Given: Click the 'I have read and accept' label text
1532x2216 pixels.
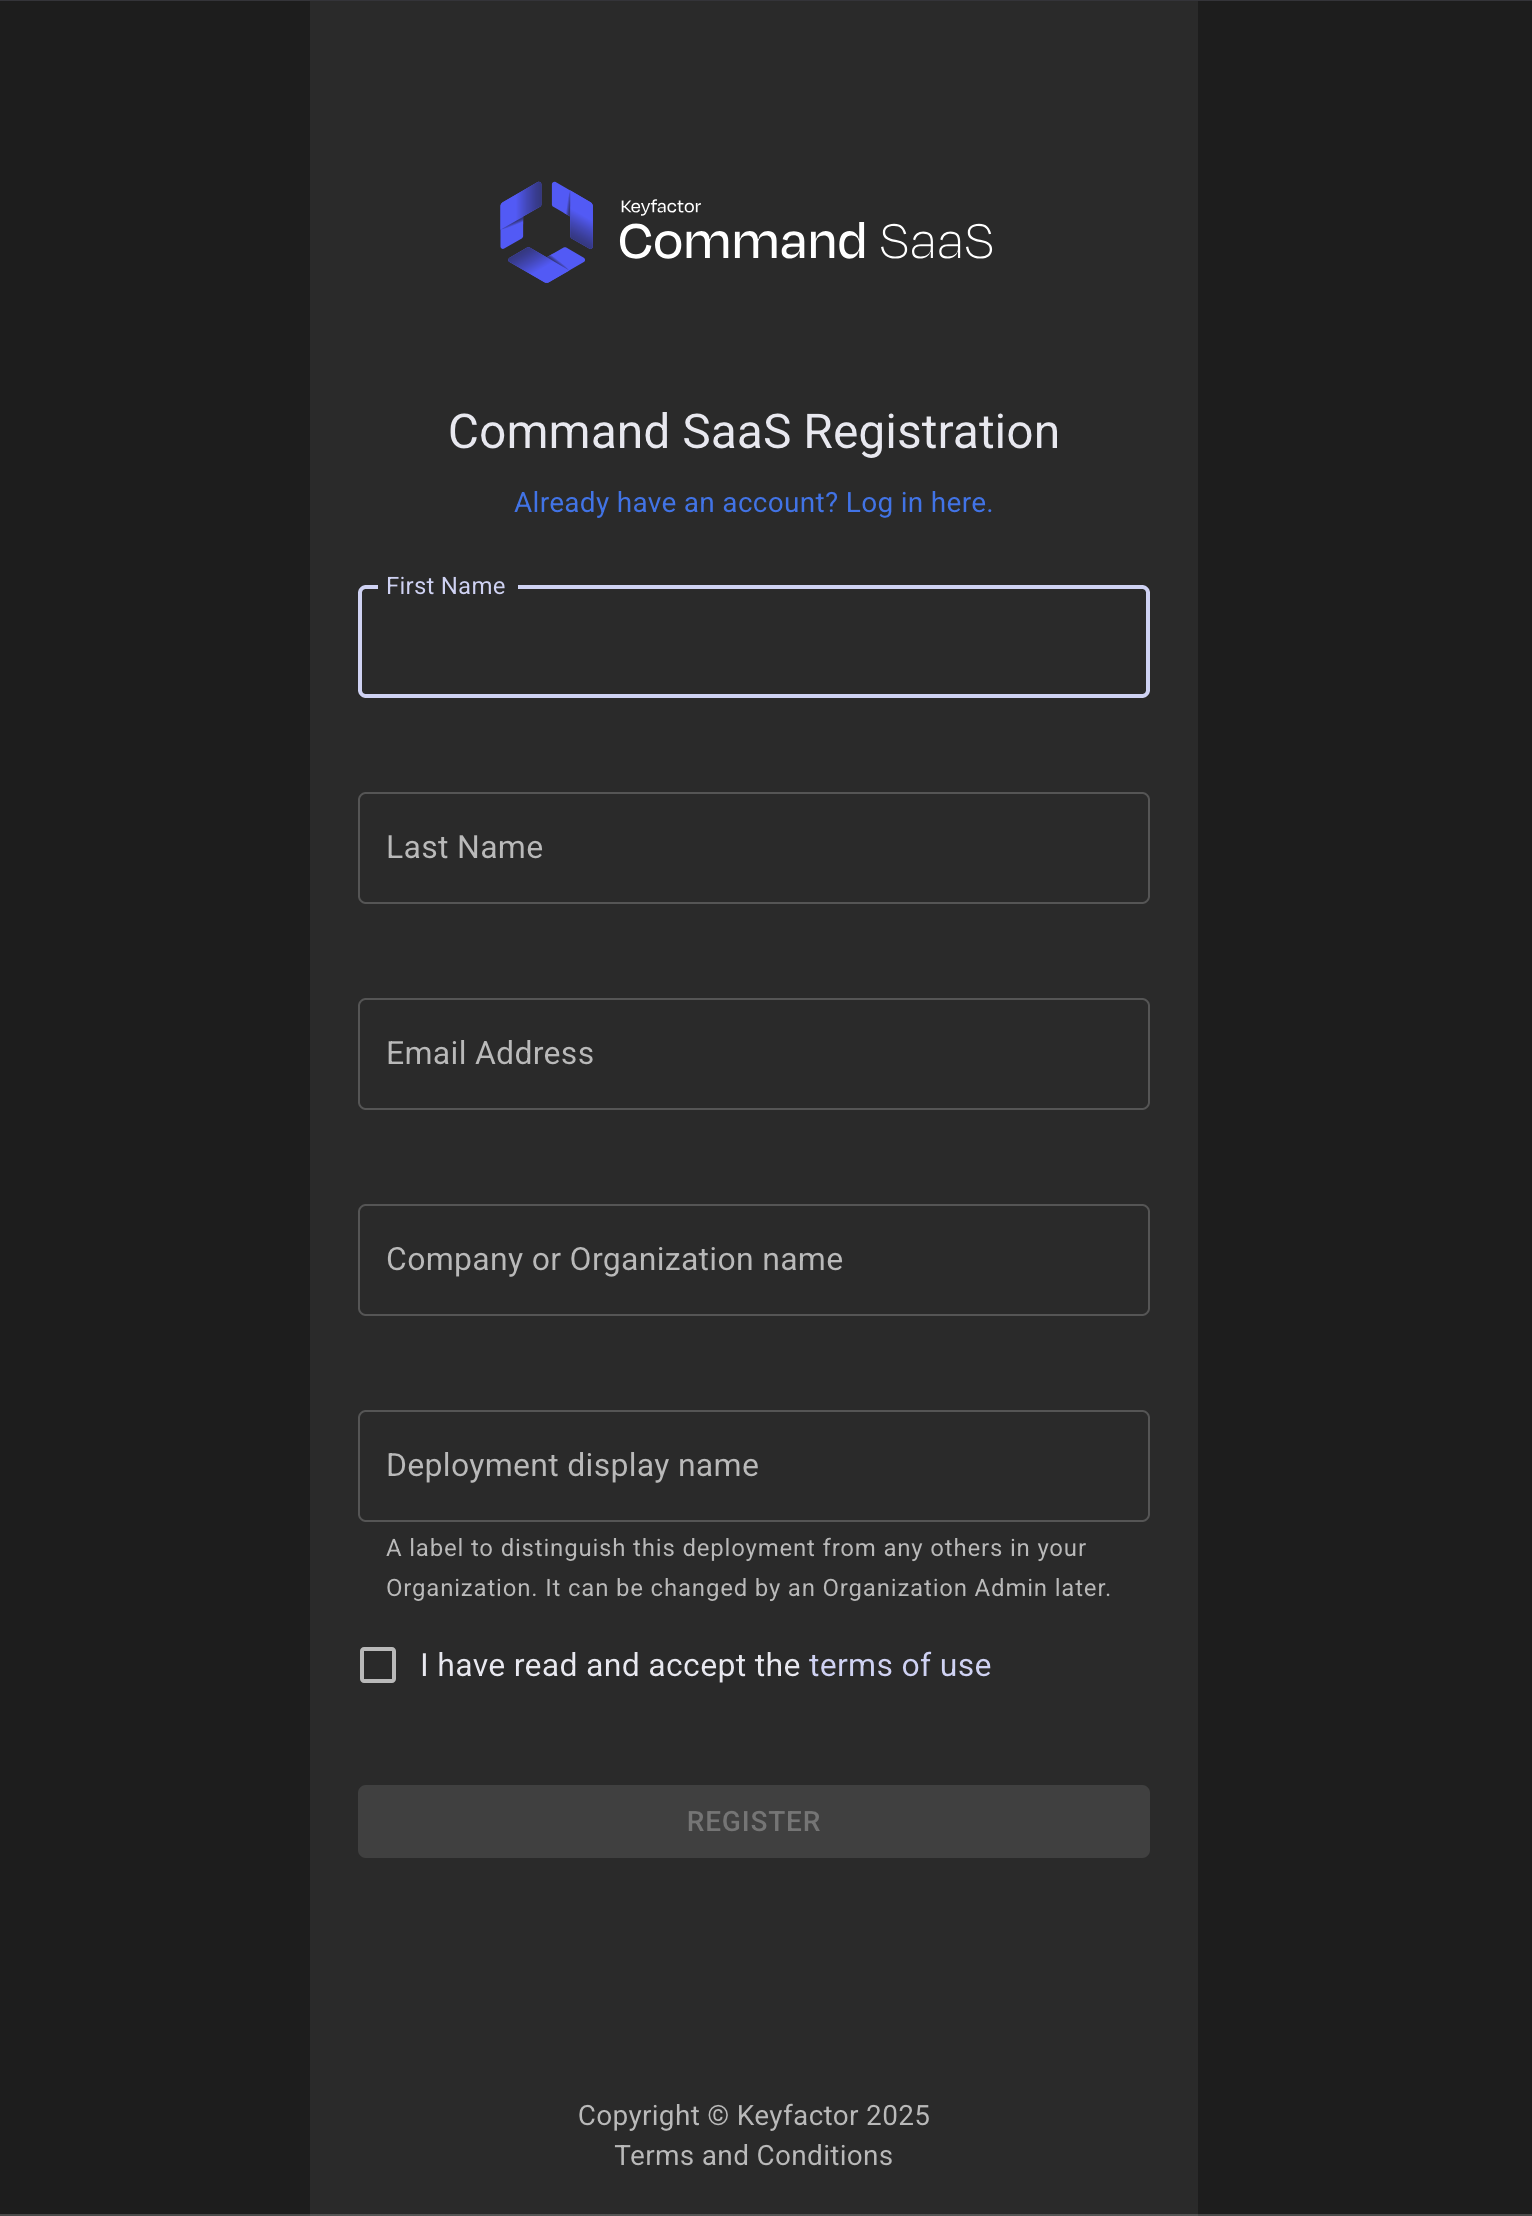Looking at the screenshot, I should click(610, 1665).
